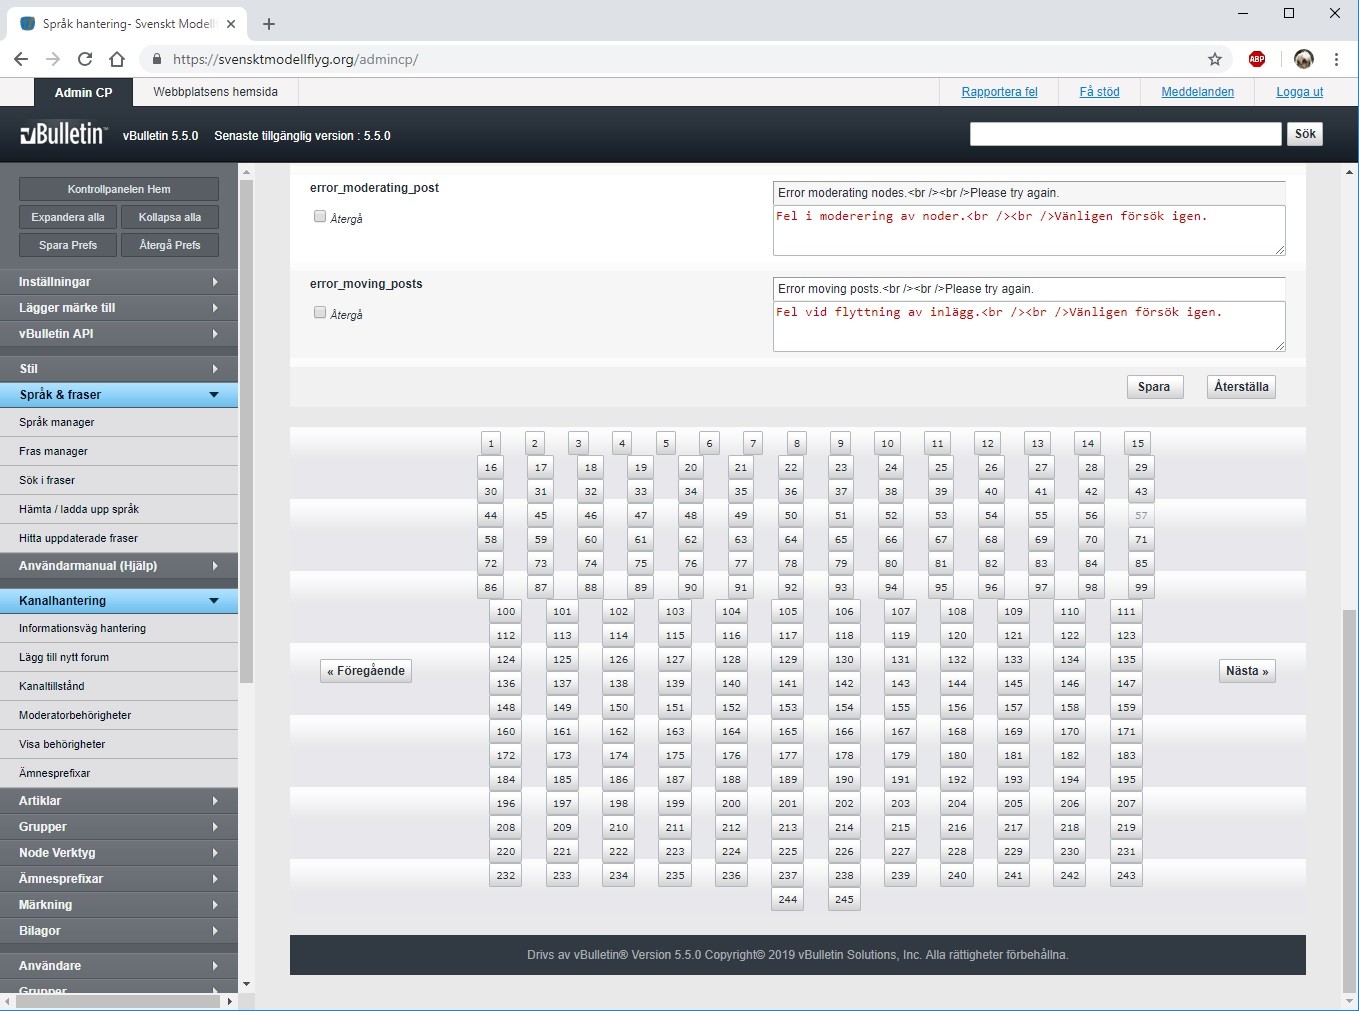Screen dimensions: 1359x1011
Task: Go back using browser back arrow
Action: (x=21, y=59)
